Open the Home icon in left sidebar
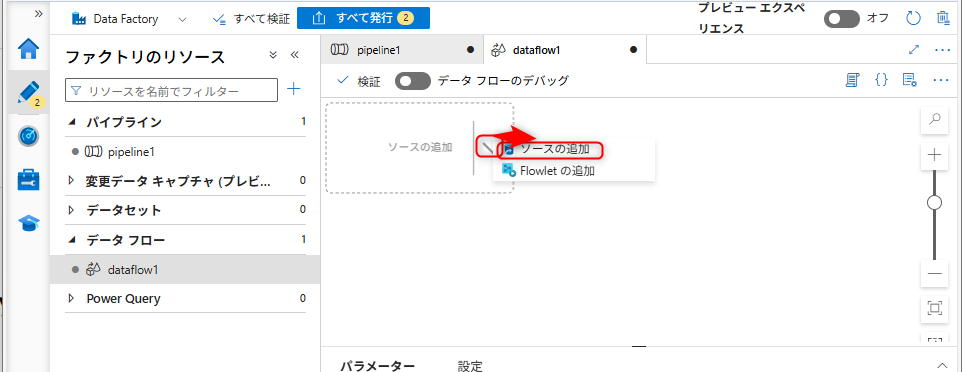 click(29, 48)
